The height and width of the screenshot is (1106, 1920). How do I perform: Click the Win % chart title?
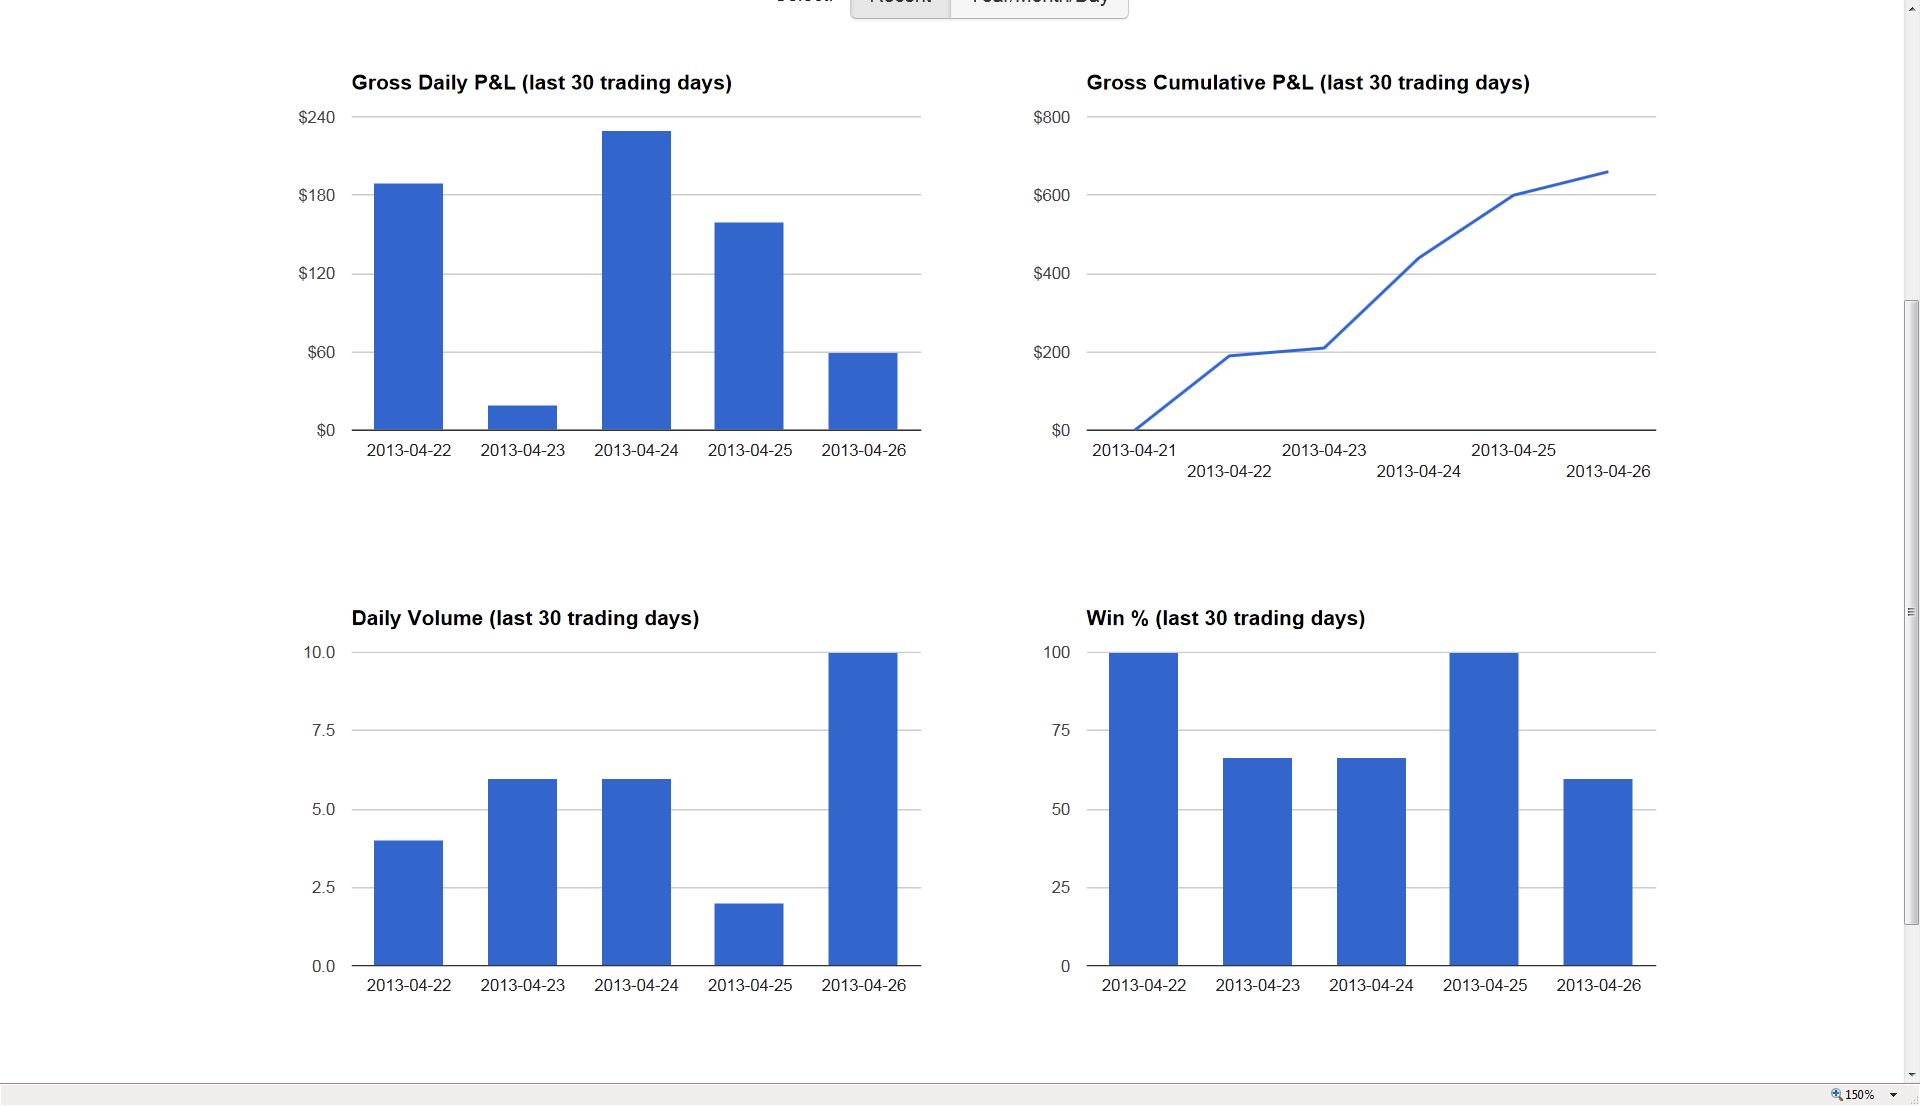click(x=1226, y=618)
